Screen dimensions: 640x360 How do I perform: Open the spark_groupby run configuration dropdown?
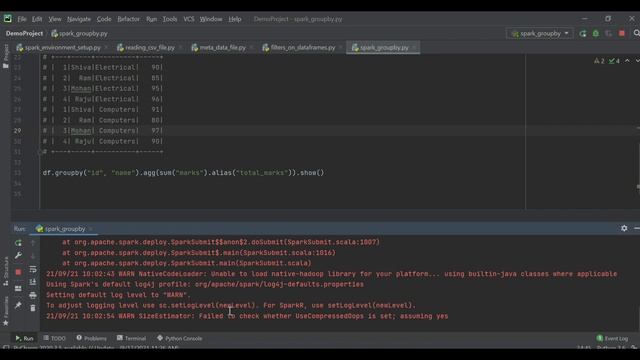pos(540,33)
